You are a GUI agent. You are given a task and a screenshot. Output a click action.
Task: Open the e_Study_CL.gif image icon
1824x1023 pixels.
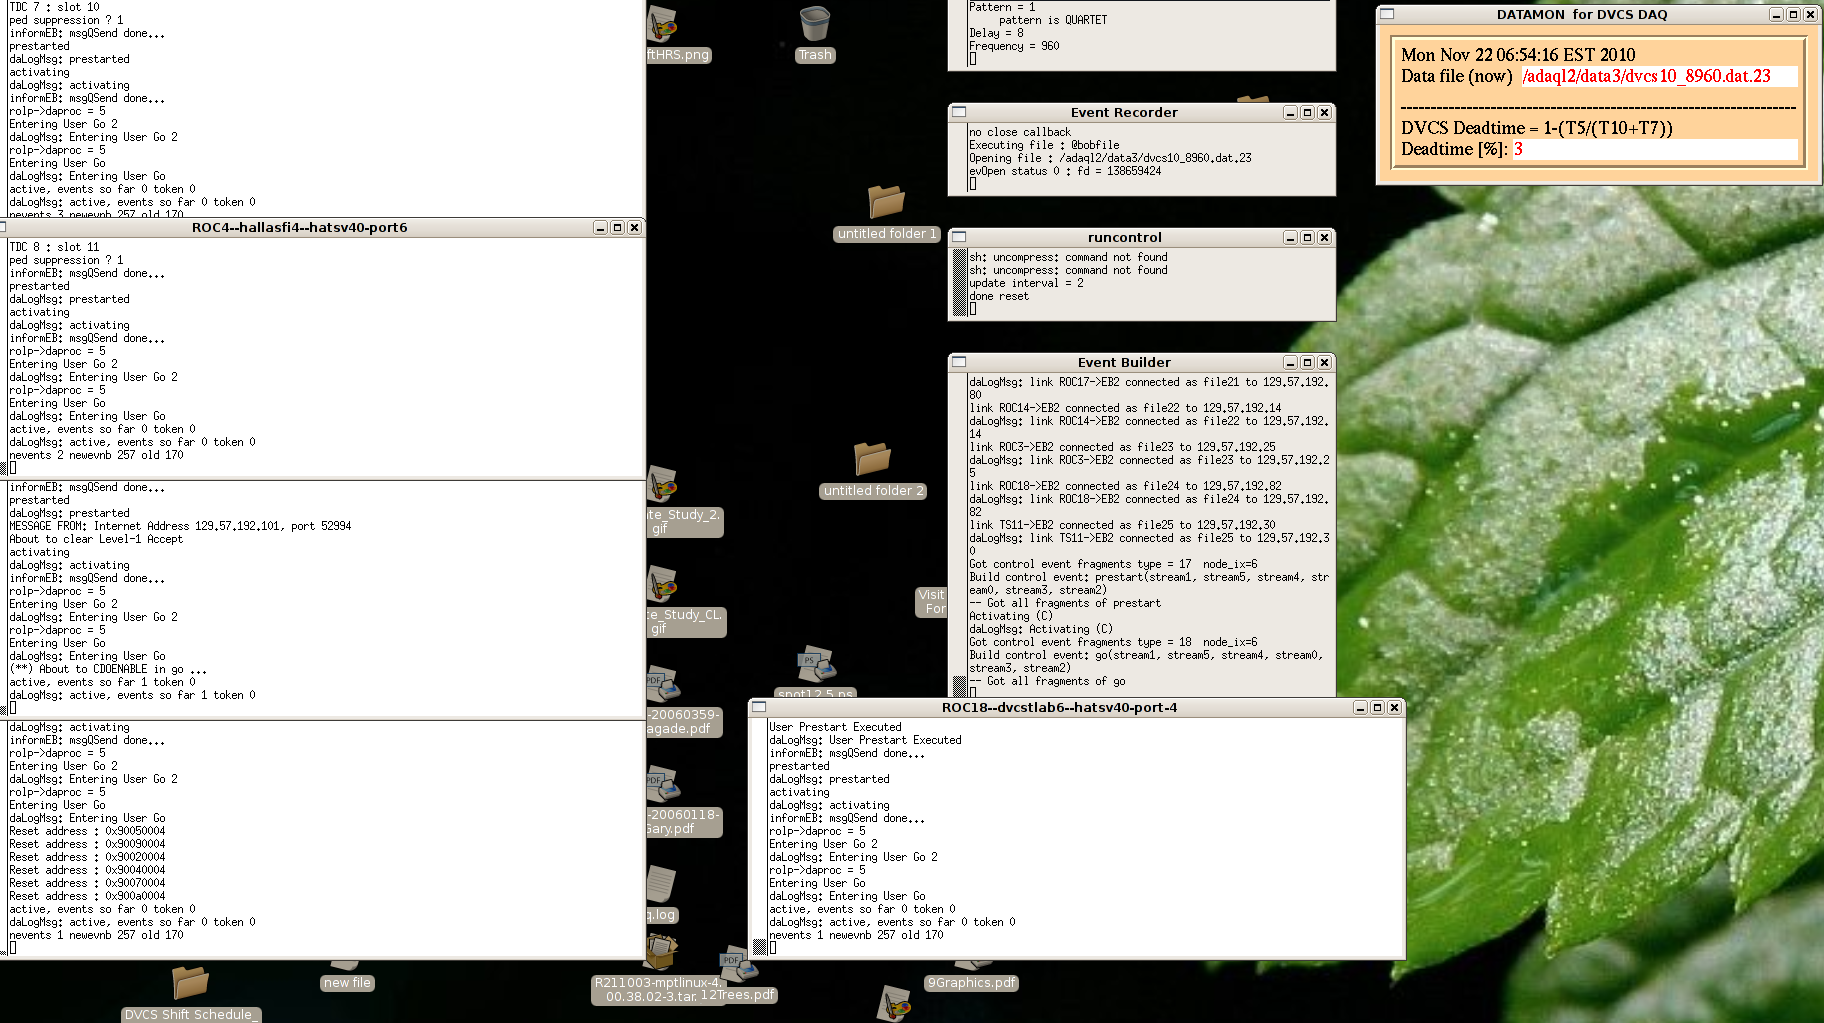point(662,584)
